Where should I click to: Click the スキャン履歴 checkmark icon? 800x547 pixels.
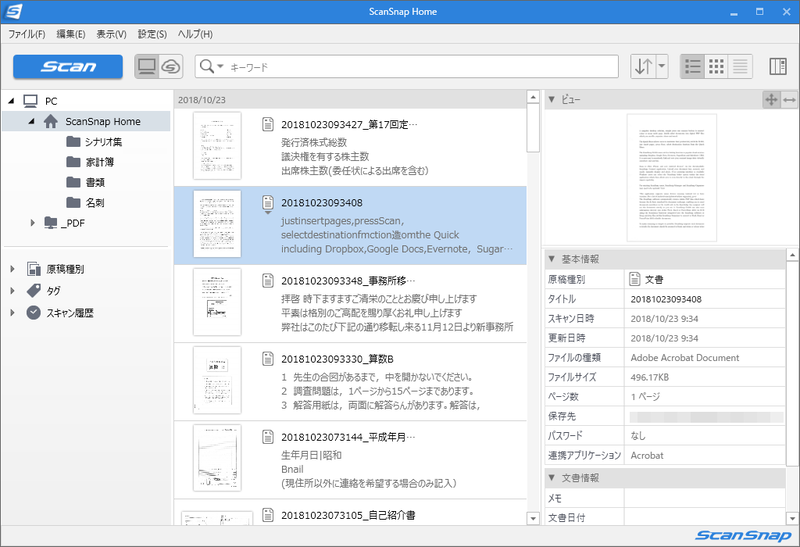34,313
